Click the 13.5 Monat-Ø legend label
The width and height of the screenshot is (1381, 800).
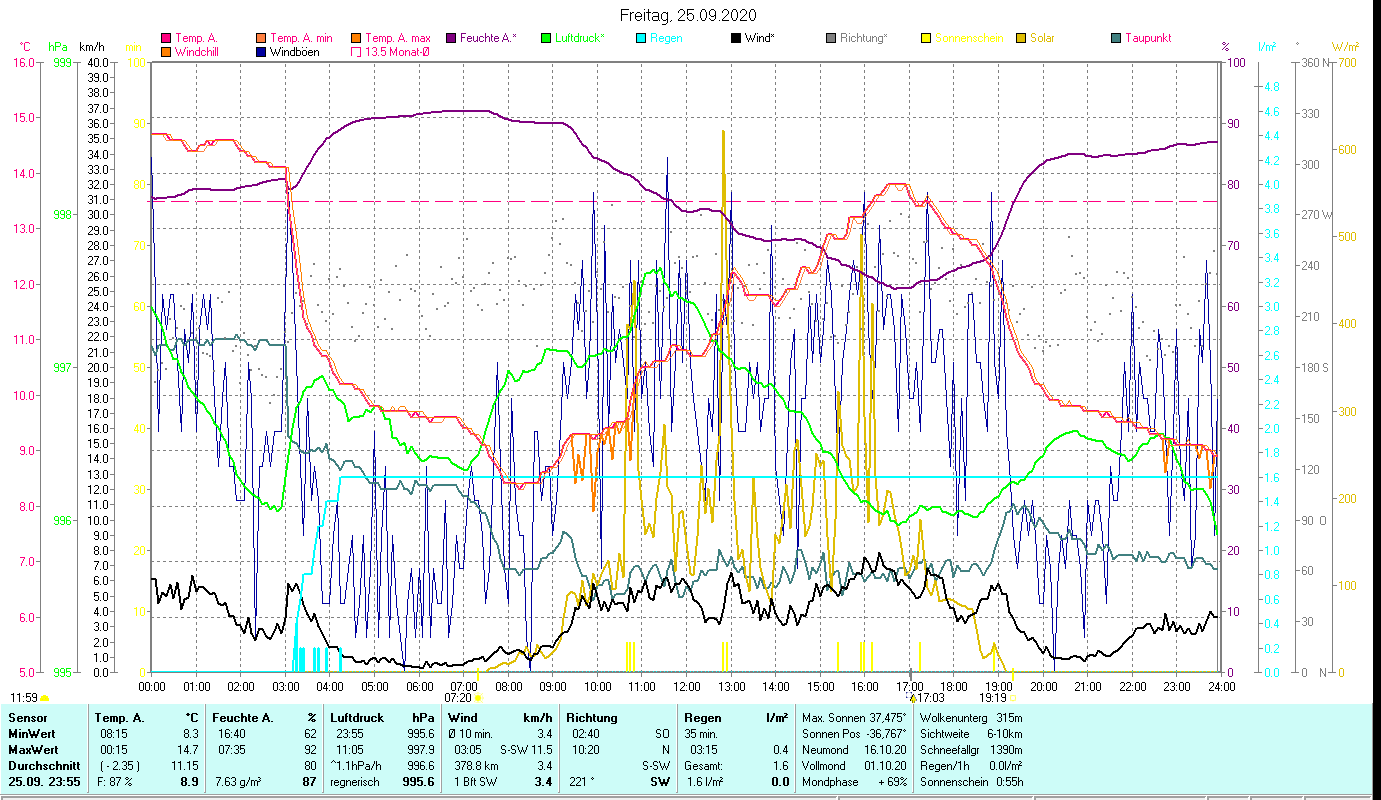pos(397,52)
